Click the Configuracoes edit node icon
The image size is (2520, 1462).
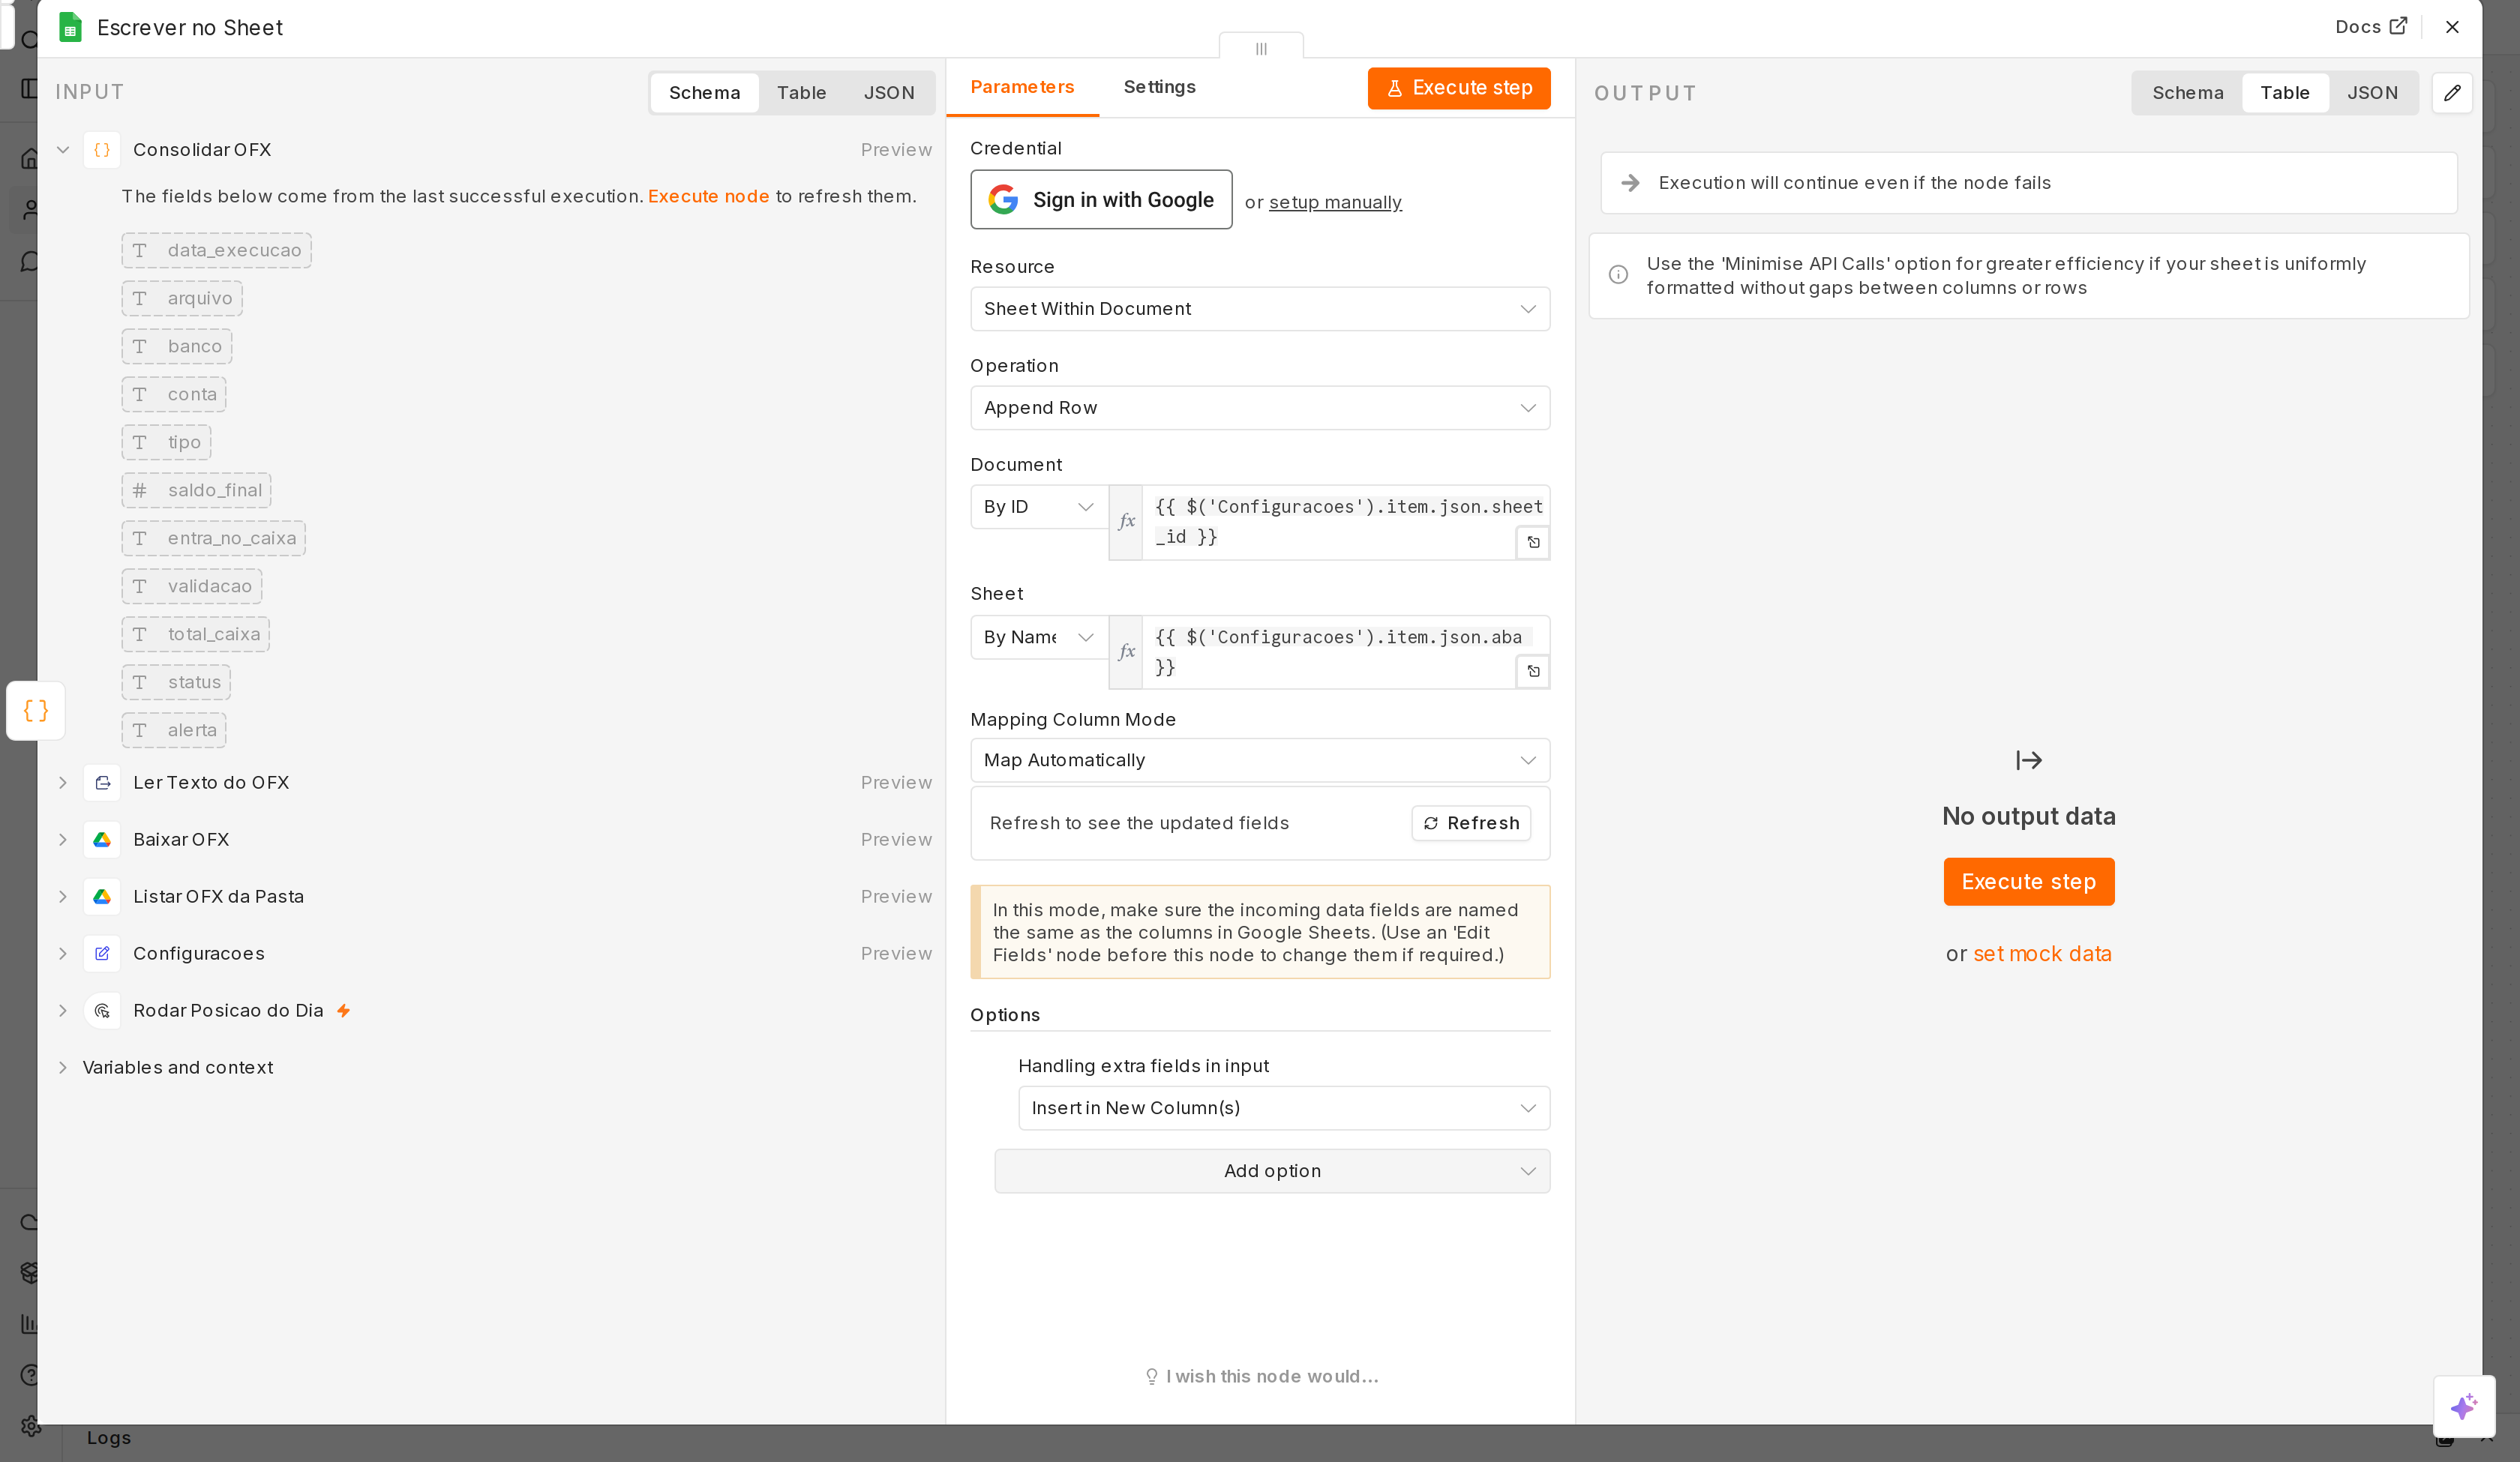point(102,953)
